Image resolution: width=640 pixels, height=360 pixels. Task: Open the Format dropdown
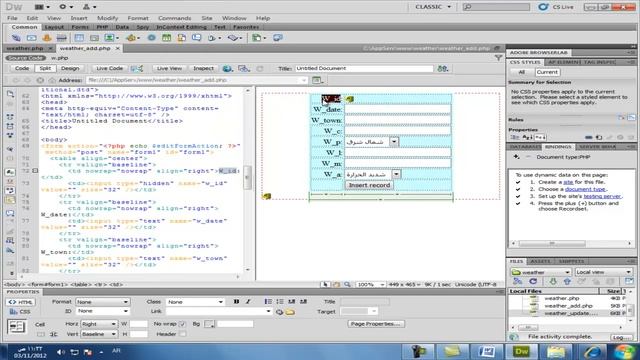(102, 302)
